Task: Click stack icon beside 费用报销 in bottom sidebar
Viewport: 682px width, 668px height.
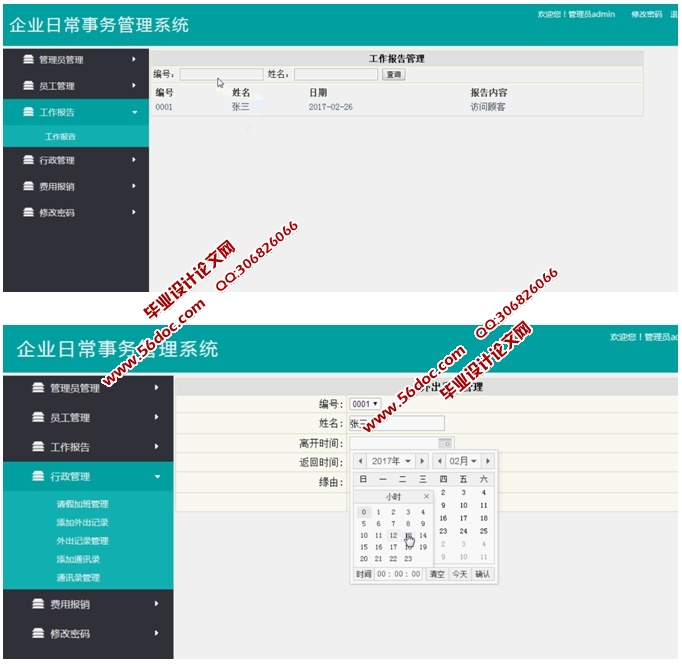Action: tap(38, 604)
